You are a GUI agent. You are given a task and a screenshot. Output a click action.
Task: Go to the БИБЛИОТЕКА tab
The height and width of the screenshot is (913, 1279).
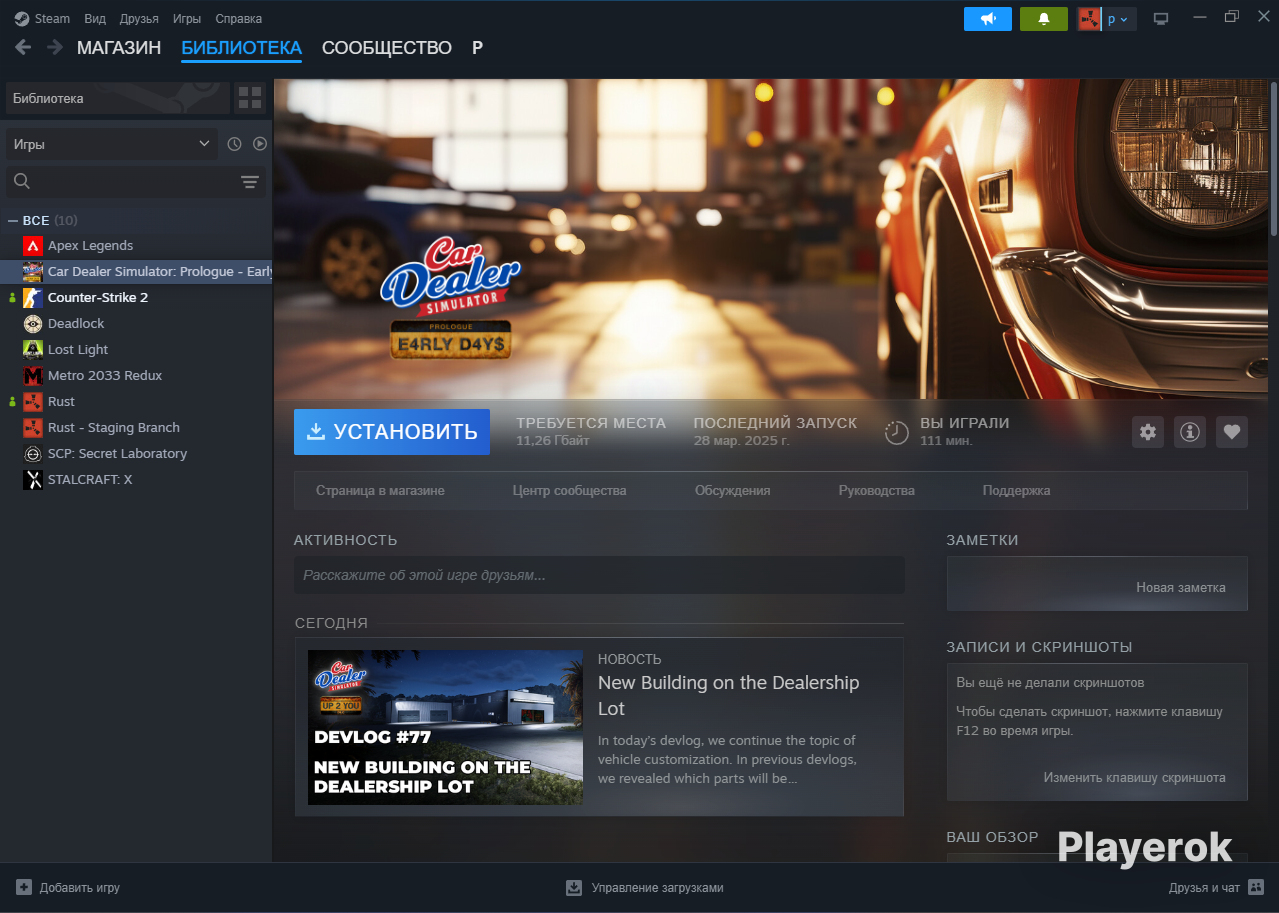(x=241, y=48)
